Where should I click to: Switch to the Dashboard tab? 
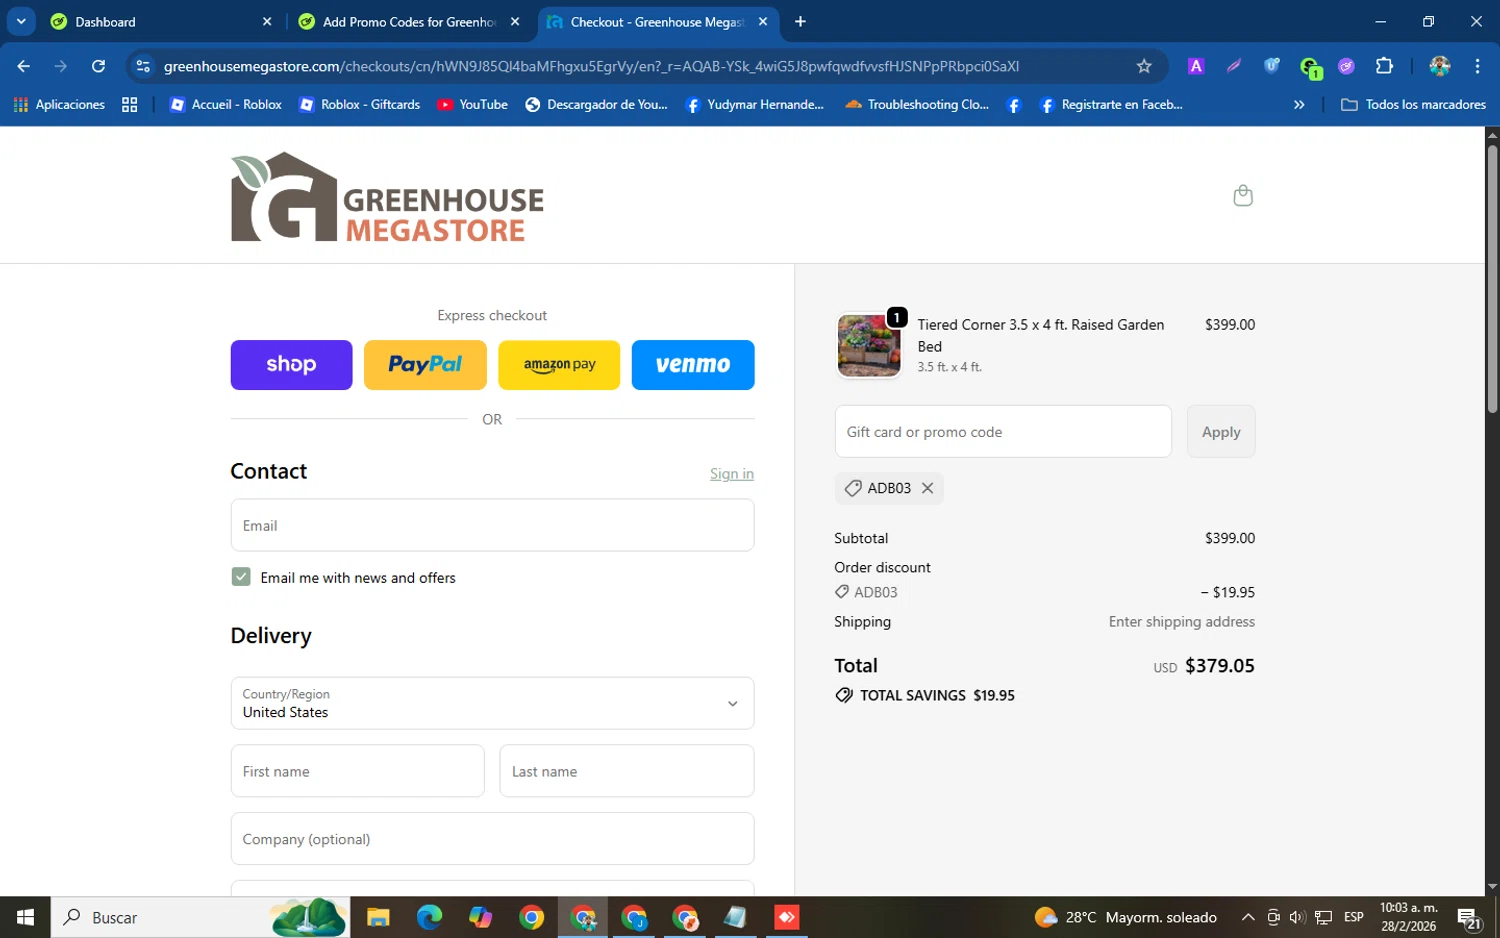tap(150, 22)
